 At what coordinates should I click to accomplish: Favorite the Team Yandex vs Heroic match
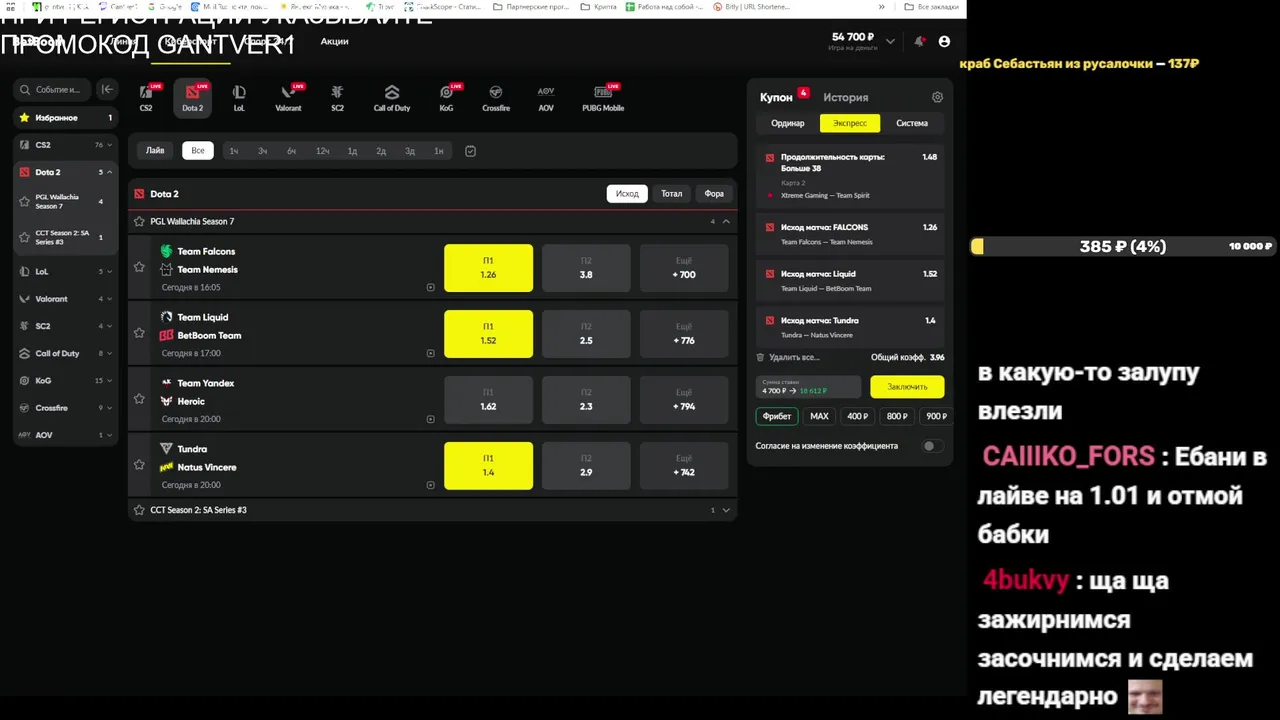pyautogui.click(x=139, y=399)
